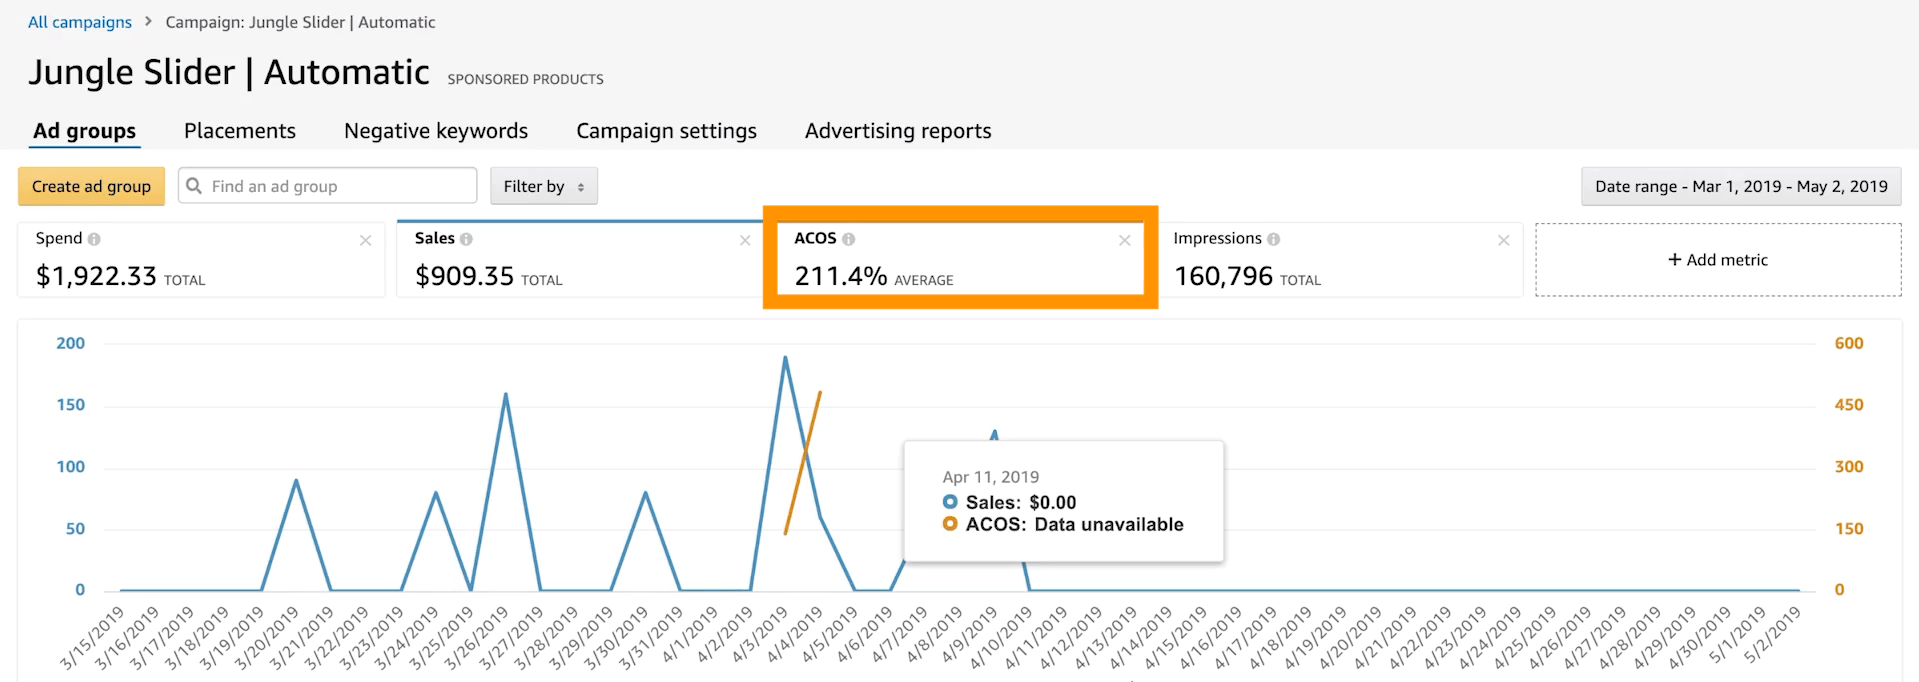Screen dimensions: 1919x682
Task: Click the Jungle Slider | Automatic page title
Action: click(x=229, y=72)
